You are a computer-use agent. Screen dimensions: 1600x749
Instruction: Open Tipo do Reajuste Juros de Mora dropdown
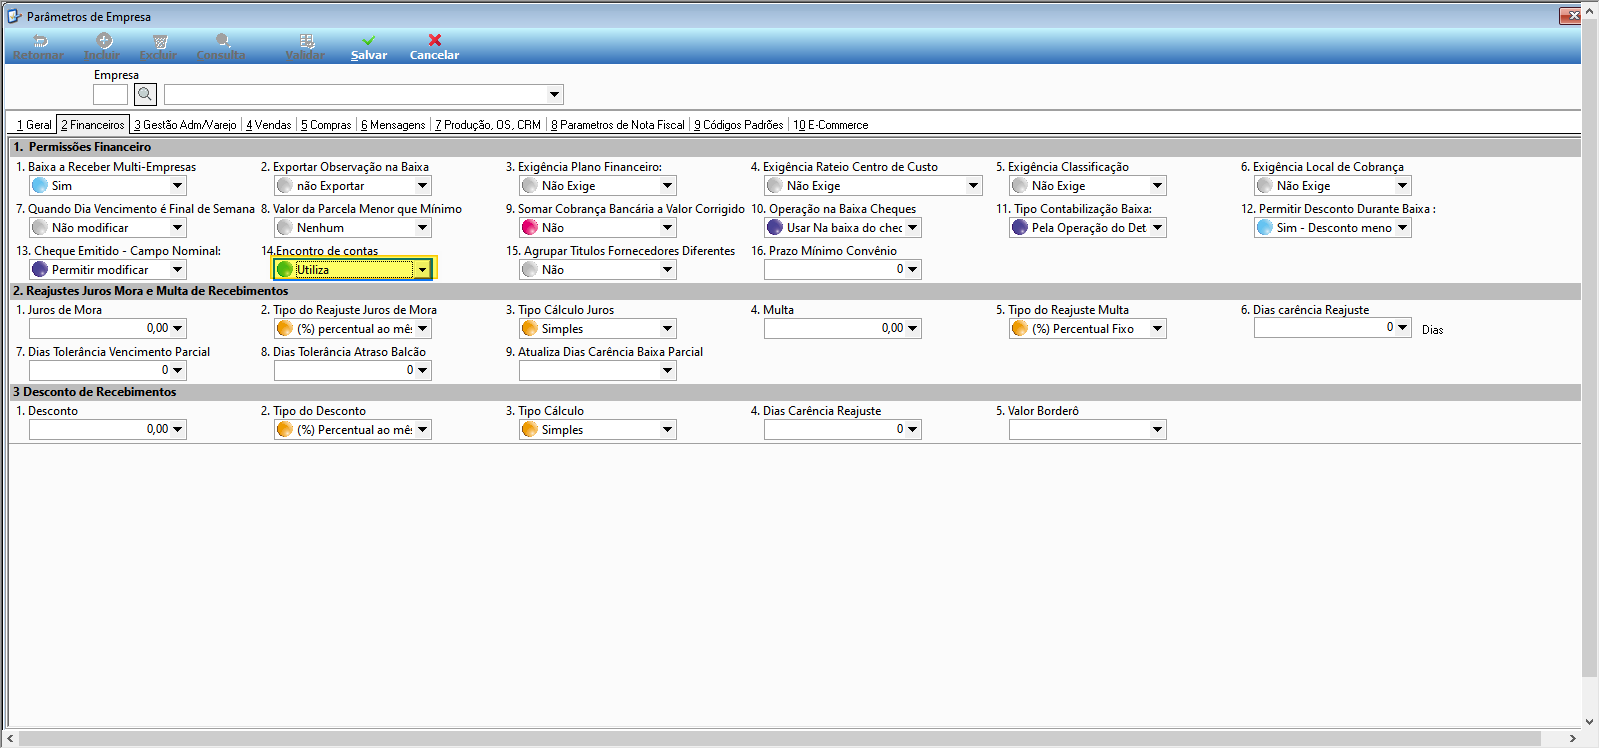[423, 329]
